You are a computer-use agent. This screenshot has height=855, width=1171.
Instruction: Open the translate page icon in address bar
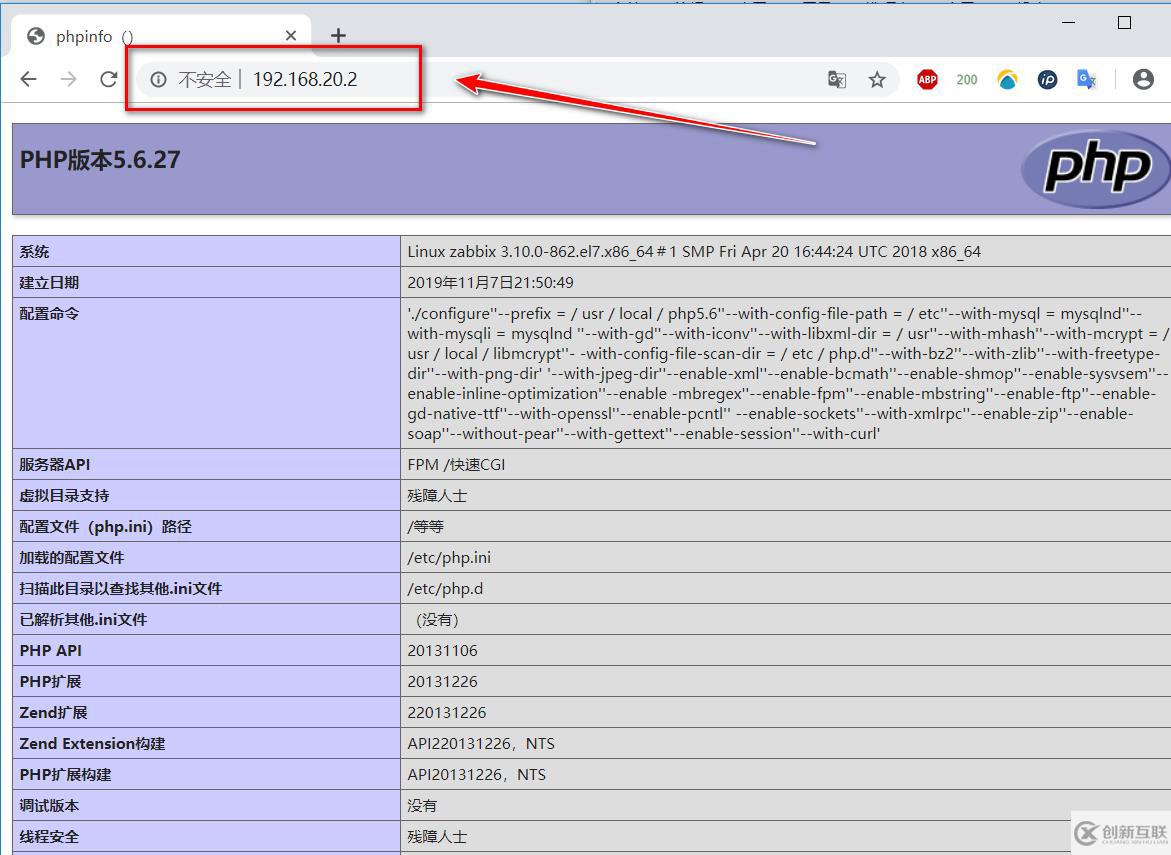pos(837,79)
